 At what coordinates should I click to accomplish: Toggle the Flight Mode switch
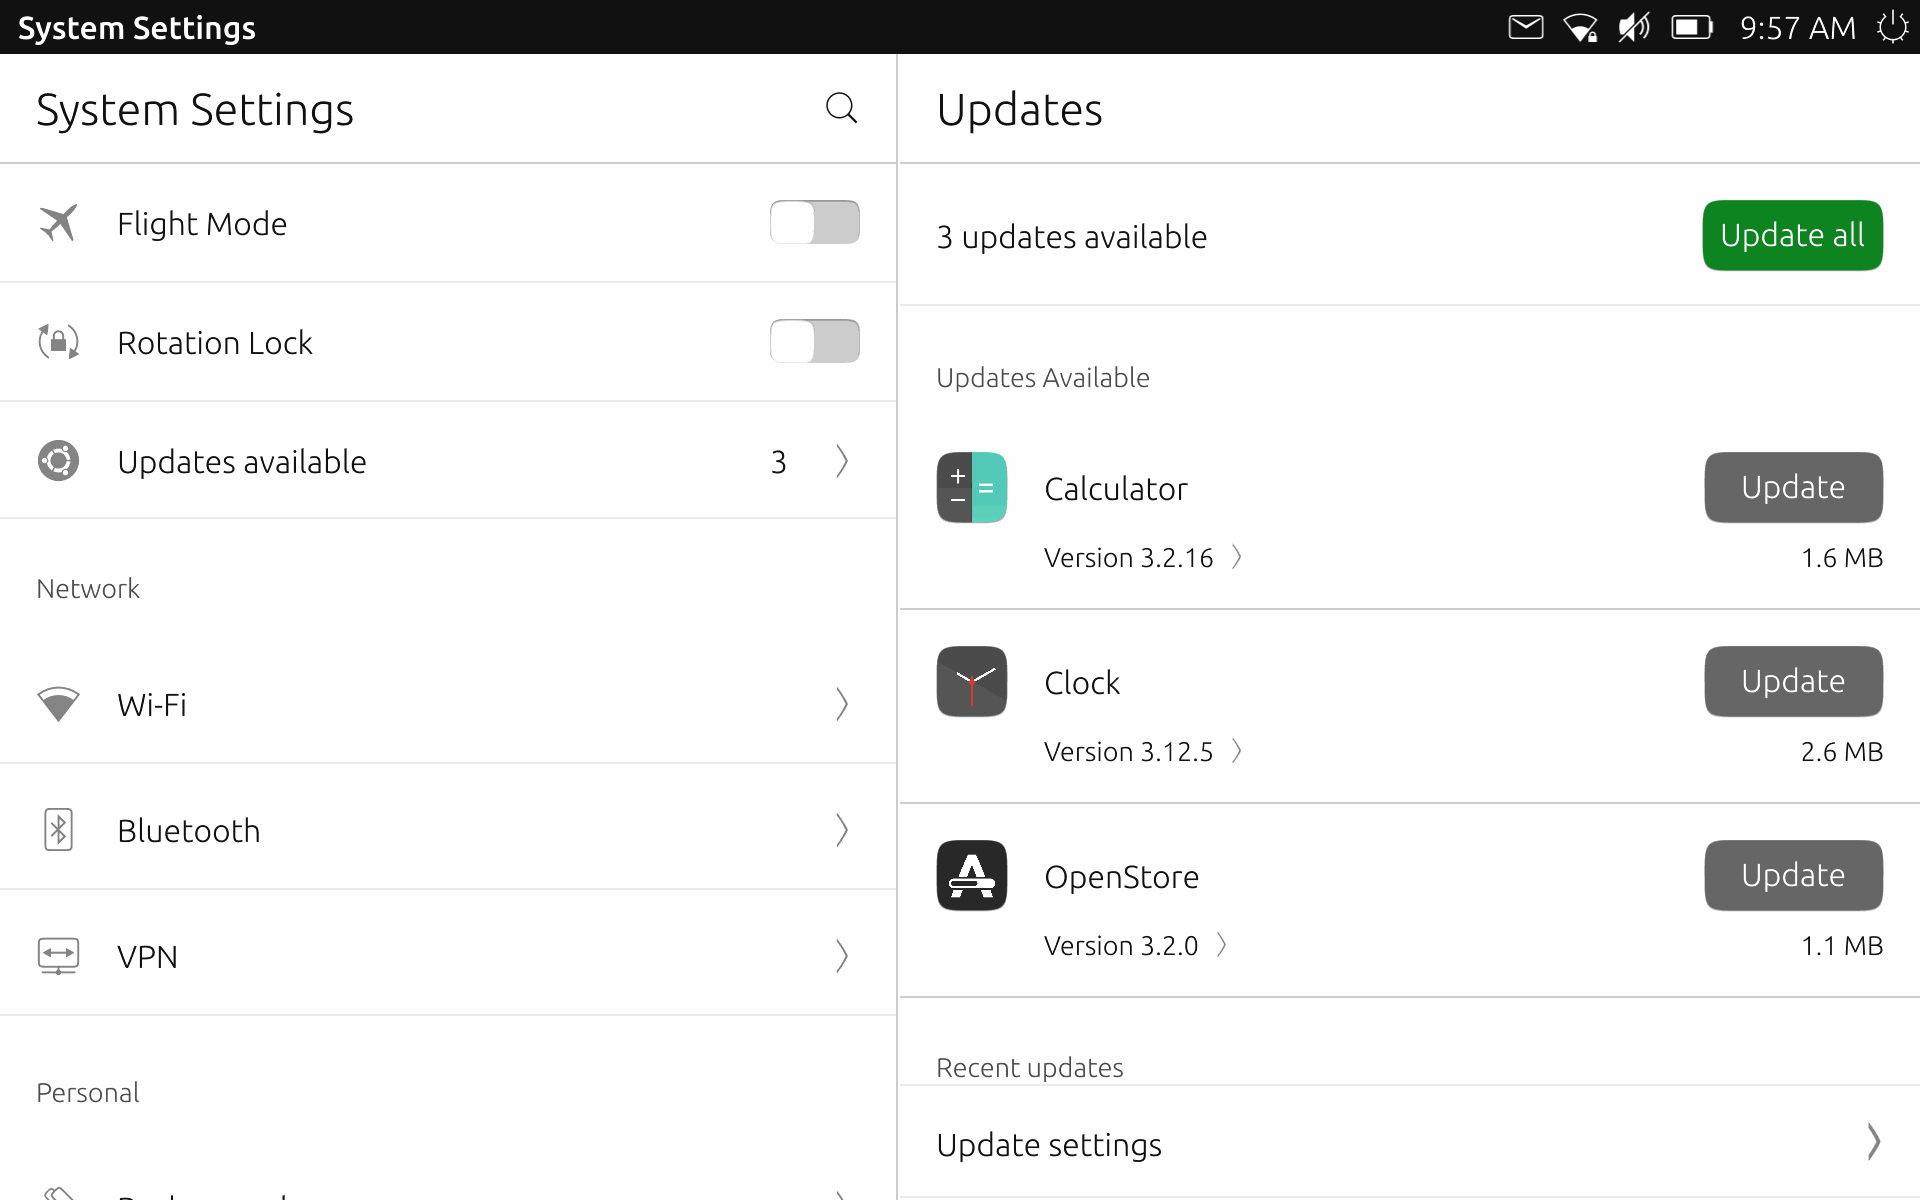click(x=816, y=221)
